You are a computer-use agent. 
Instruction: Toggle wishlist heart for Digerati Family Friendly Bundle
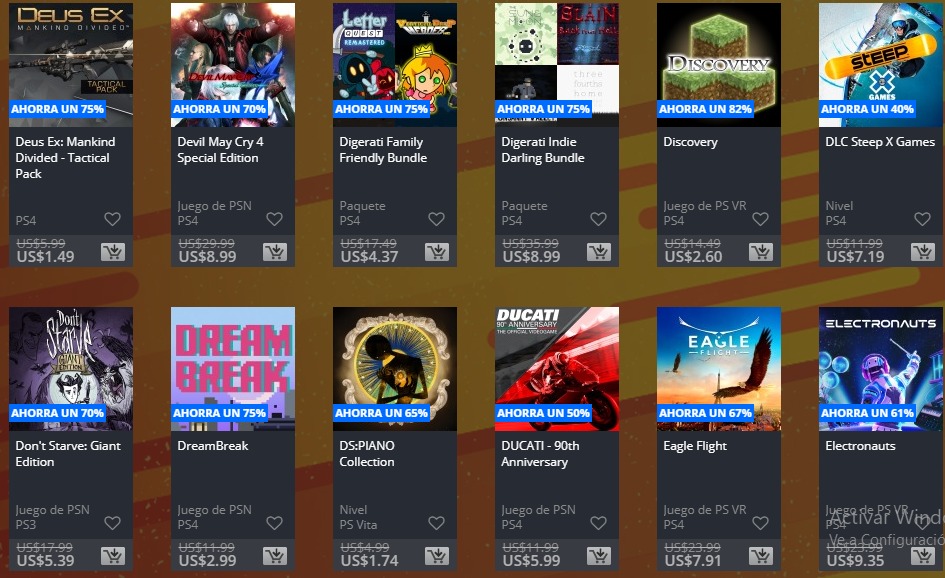[436, 219]
